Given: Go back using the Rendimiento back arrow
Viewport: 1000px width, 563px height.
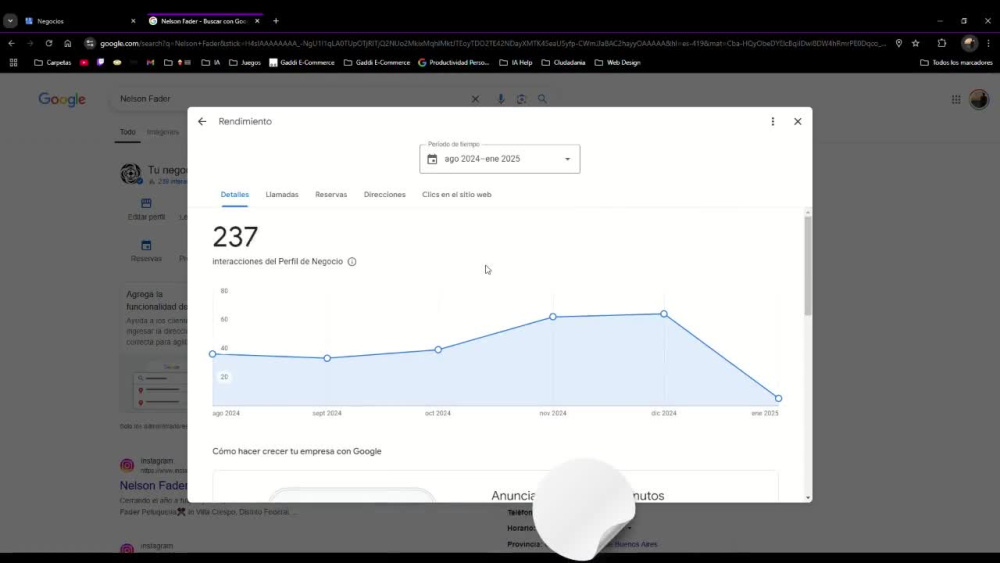Looking at the screenshot, I should (x=202, y=121).
